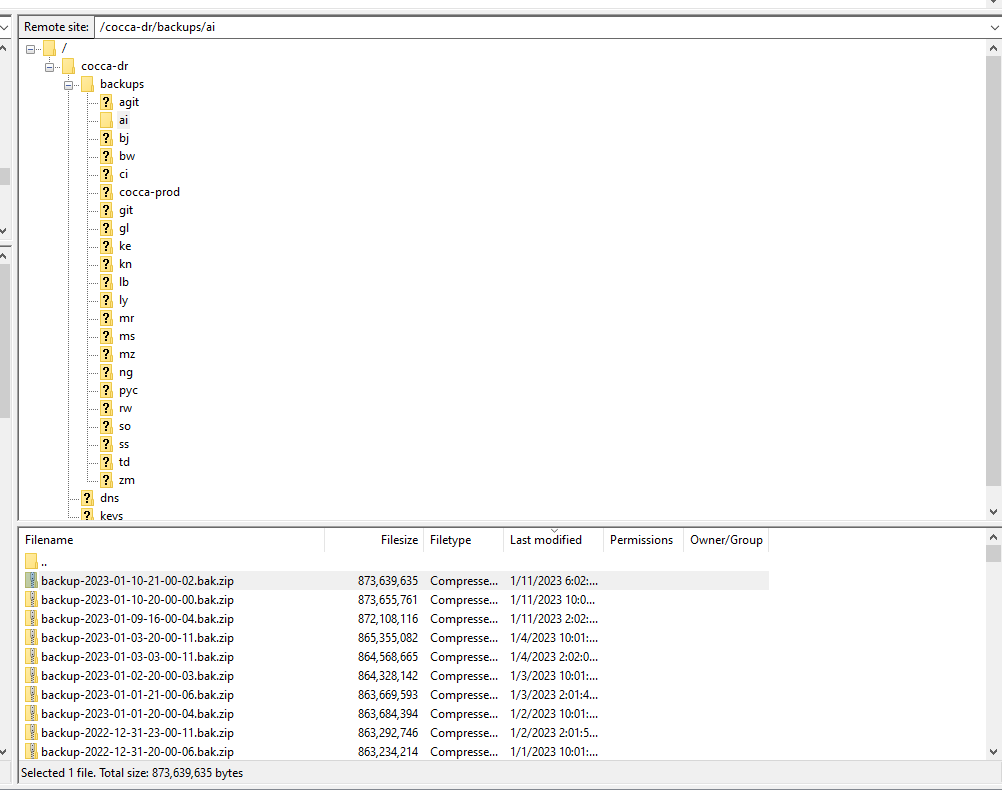Select the git folder in tree
The width and height of the screenshot is (1002, 791).
pos(126,210)
